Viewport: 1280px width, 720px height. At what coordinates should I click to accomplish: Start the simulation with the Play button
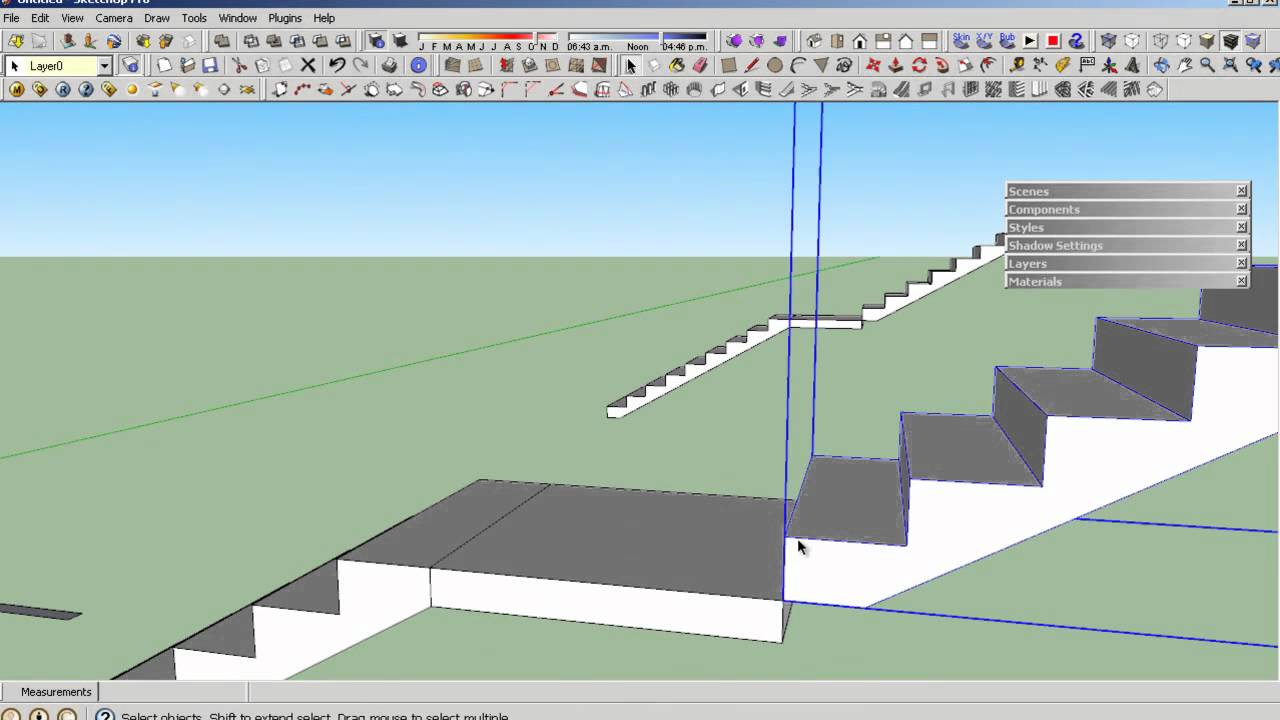(1030, 41)
